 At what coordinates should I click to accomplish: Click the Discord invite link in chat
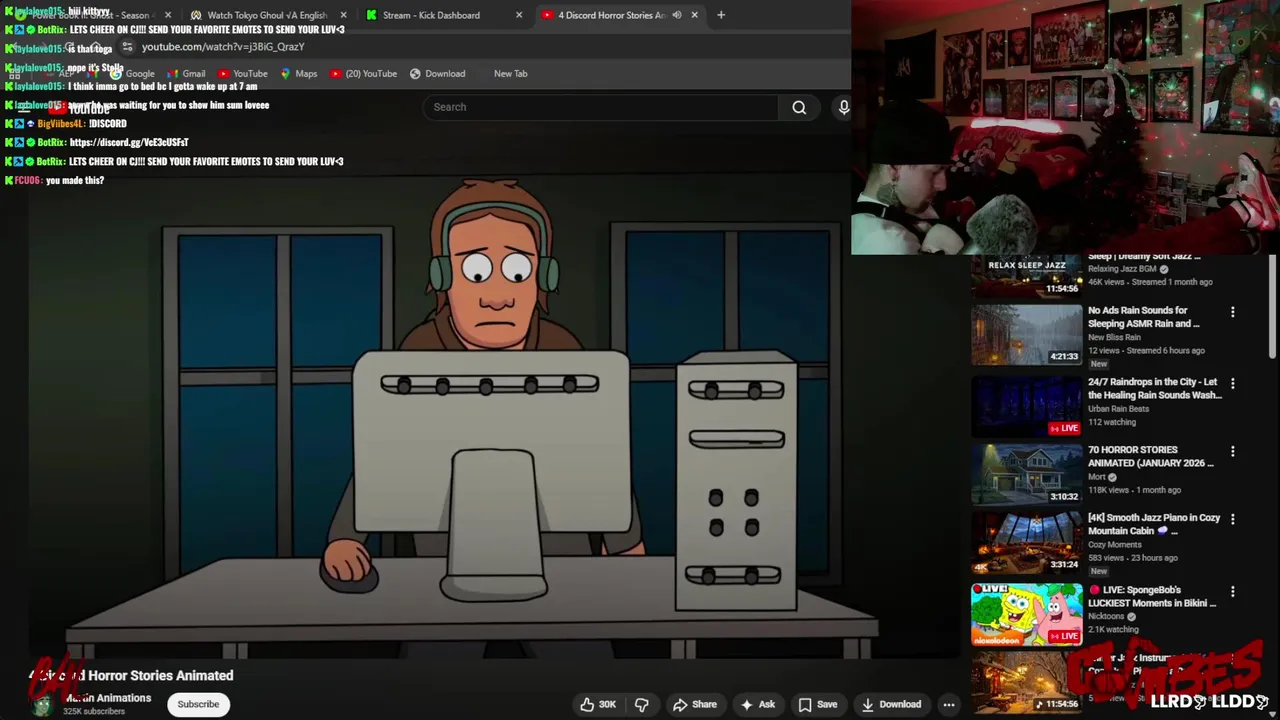point(129,142)
